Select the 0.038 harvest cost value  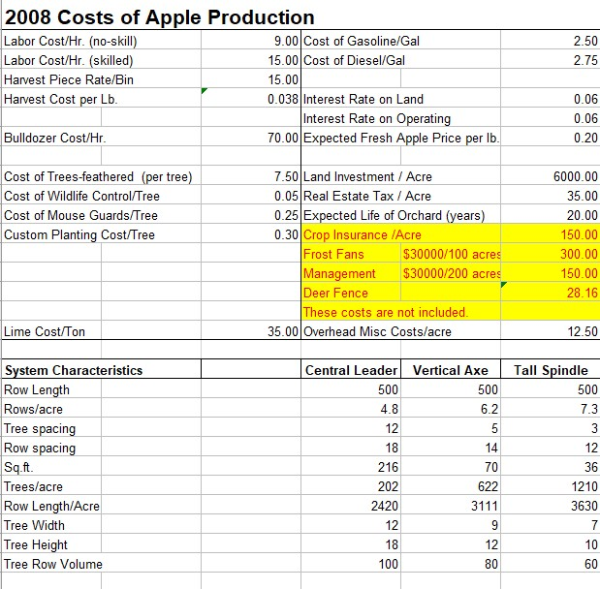point(283,99)
